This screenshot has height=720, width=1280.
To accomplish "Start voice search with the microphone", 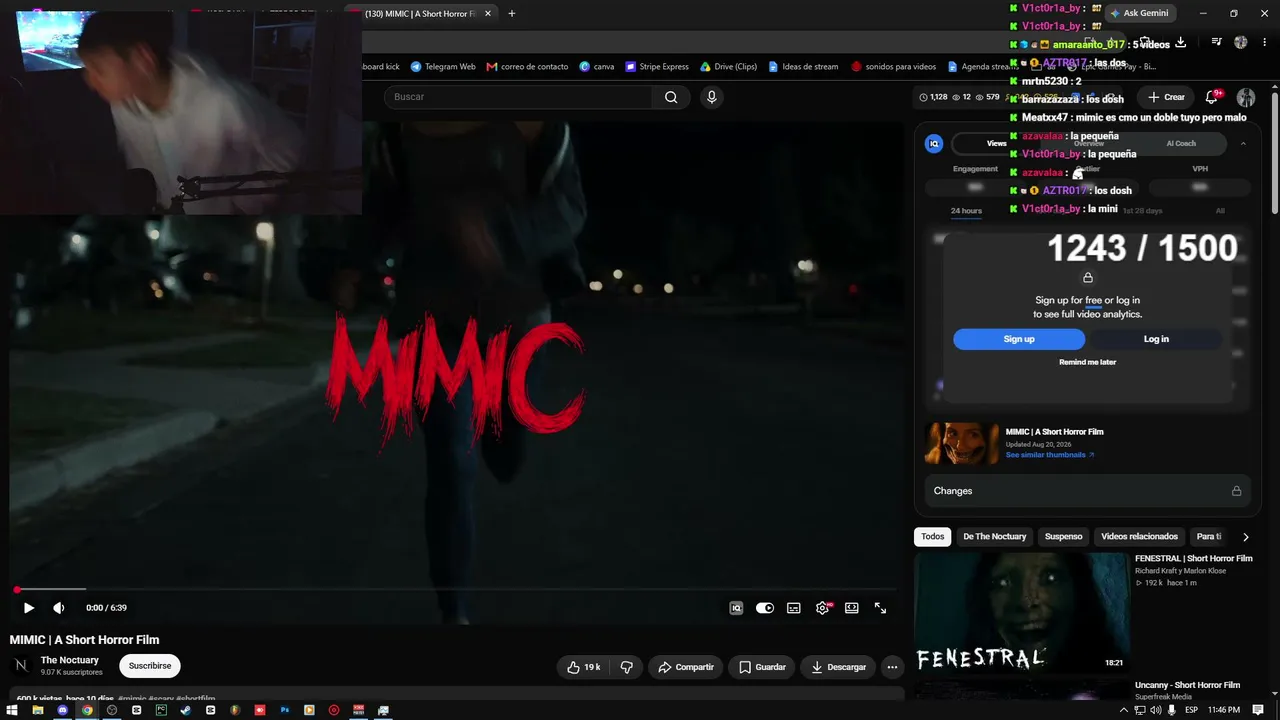I will pos(712,97).
